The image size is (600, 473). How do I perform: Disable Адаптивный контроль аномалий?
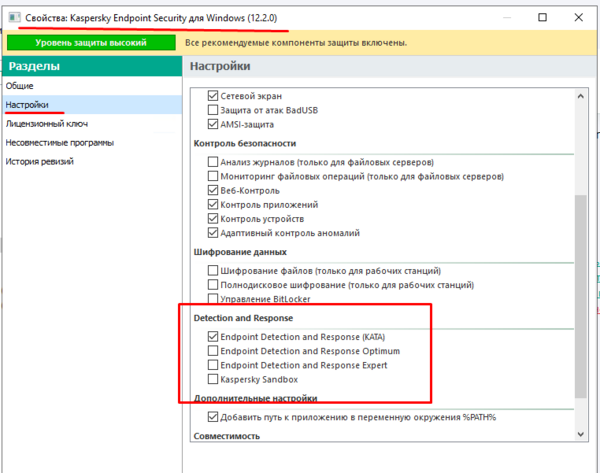[x=213, y=233]
